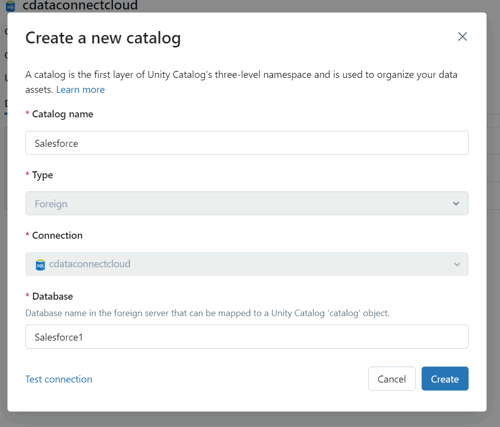Expand the chevron arrow in the Connection field
This screenshot has height=427, width=500.
click(457, 264)
